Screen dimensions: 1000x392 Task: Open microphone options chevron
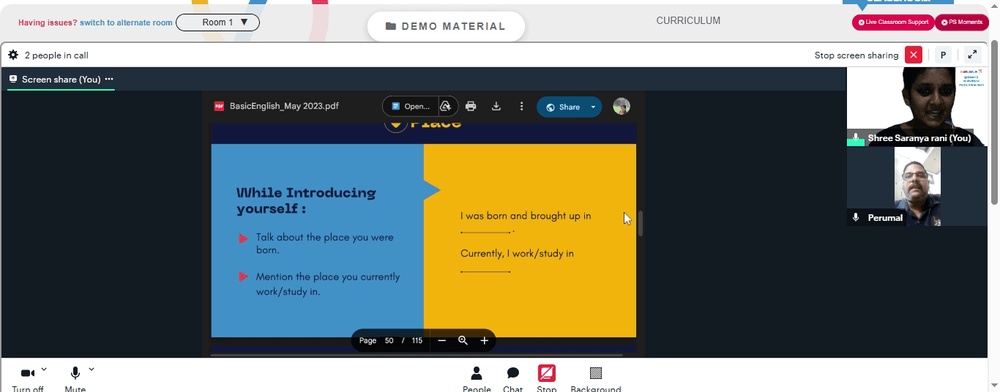pos(91,369)
